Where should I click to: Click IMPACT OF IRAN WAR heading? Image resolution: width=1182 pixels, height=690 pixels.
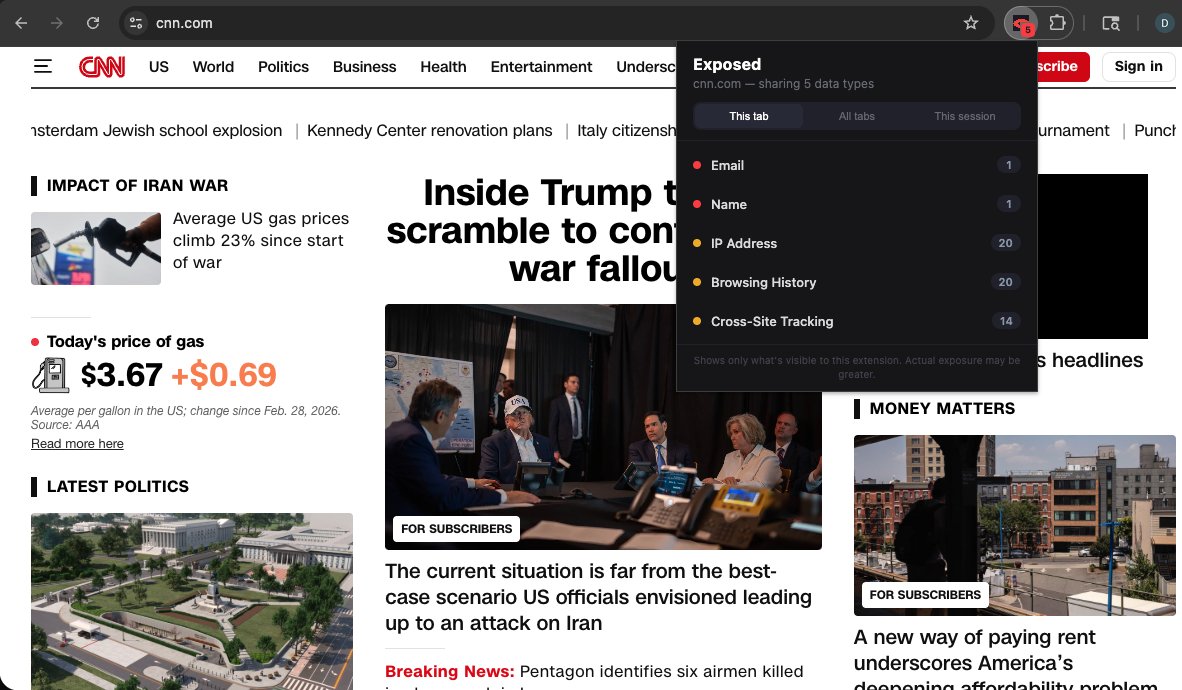137,186
